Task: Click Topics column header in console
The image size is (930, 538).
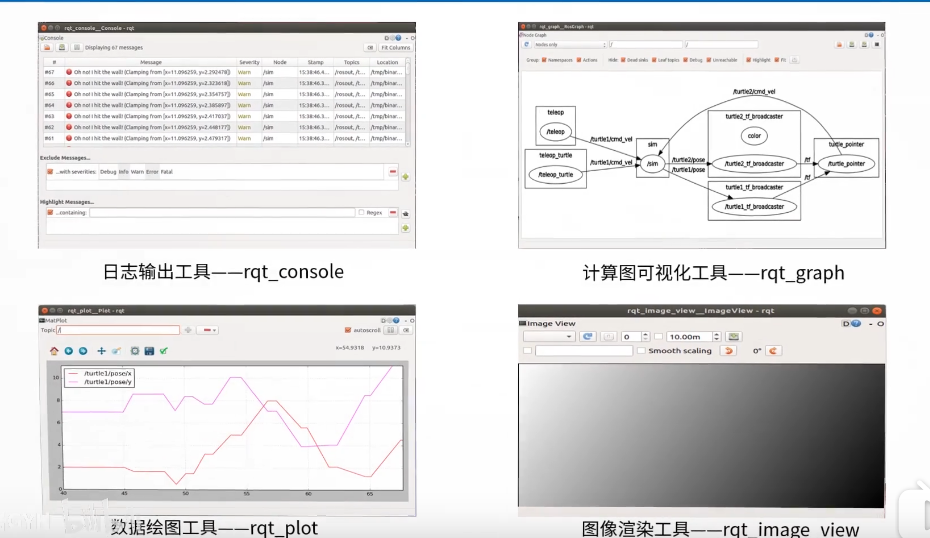Action: 352,62
